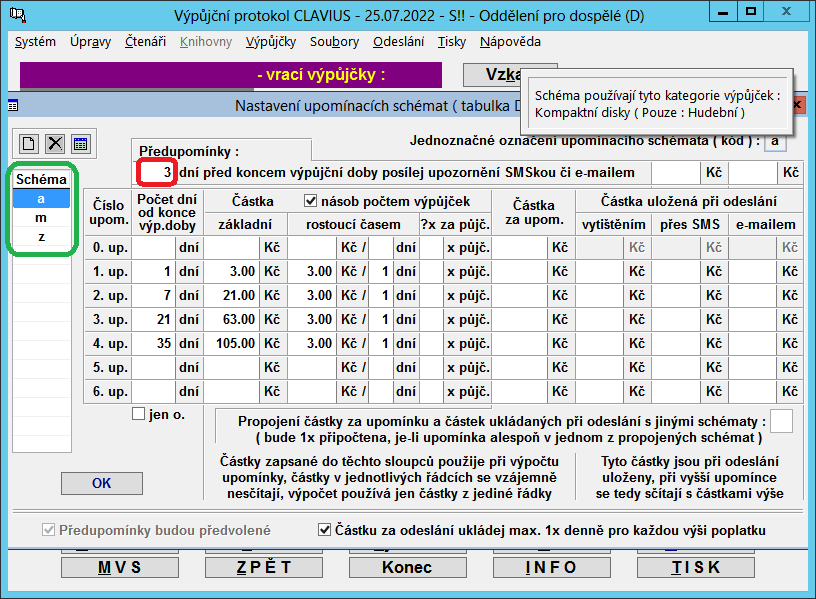Image resolution: width=816 pixels, height=599 pixels.
Task: Open the table view icon above Schéma list
Action: tap(80, 144)
